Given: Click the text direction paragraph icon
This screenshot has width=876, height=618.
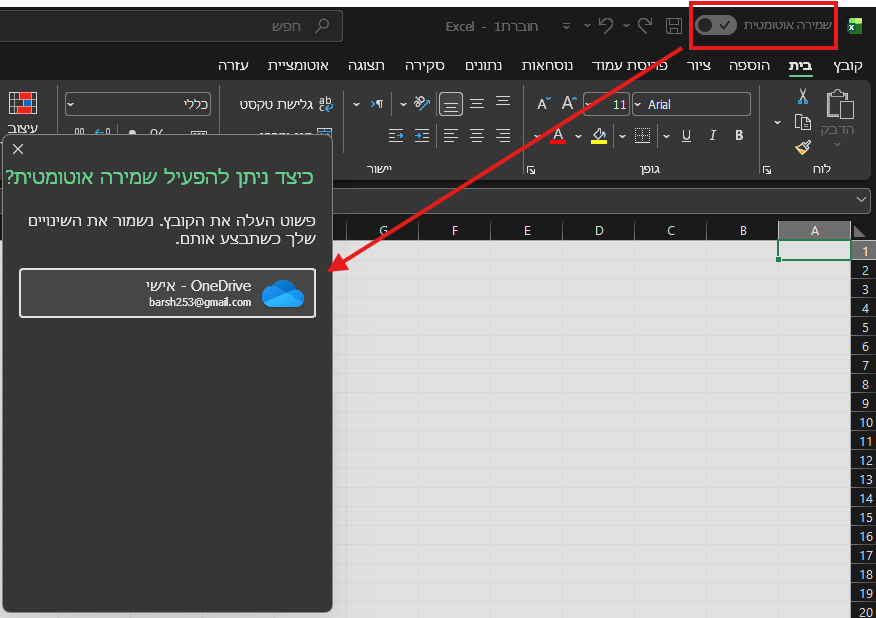Looking at the screenshot, I should tap(377, 103).
